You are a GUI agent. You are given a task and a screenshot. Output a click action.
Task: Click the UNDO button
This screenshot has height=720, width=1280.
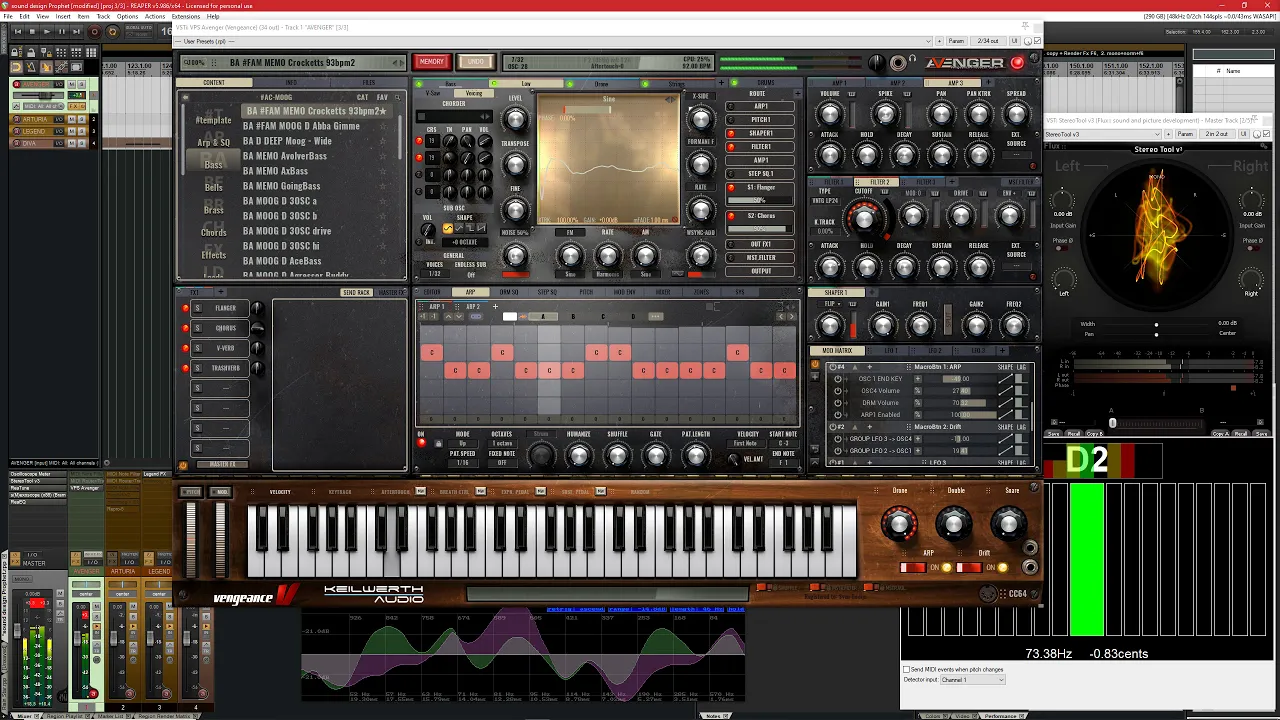476,62
